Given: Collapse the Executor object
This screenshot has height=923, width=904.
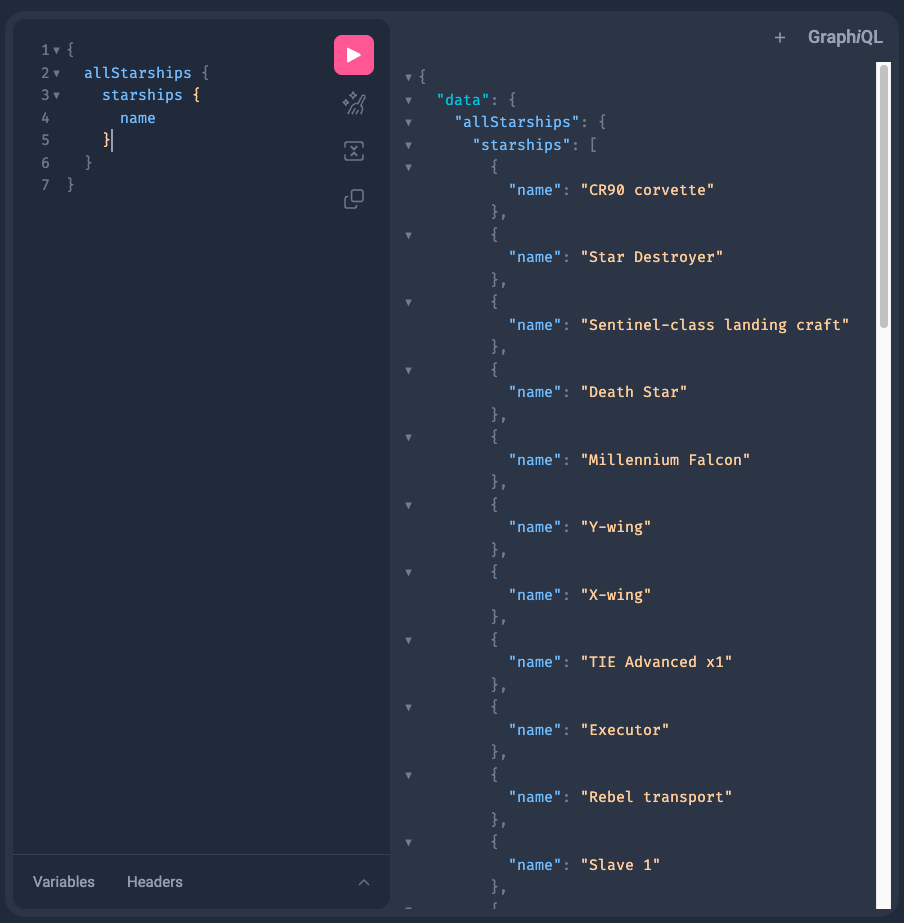Looking at the screenshot, I should (x=408, y=708).
